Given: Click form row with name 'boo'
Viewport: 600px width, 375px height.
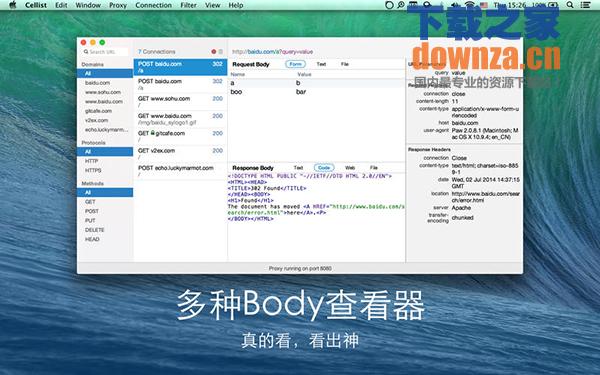Looking at the screenshot, I should [x=316, y=92].
